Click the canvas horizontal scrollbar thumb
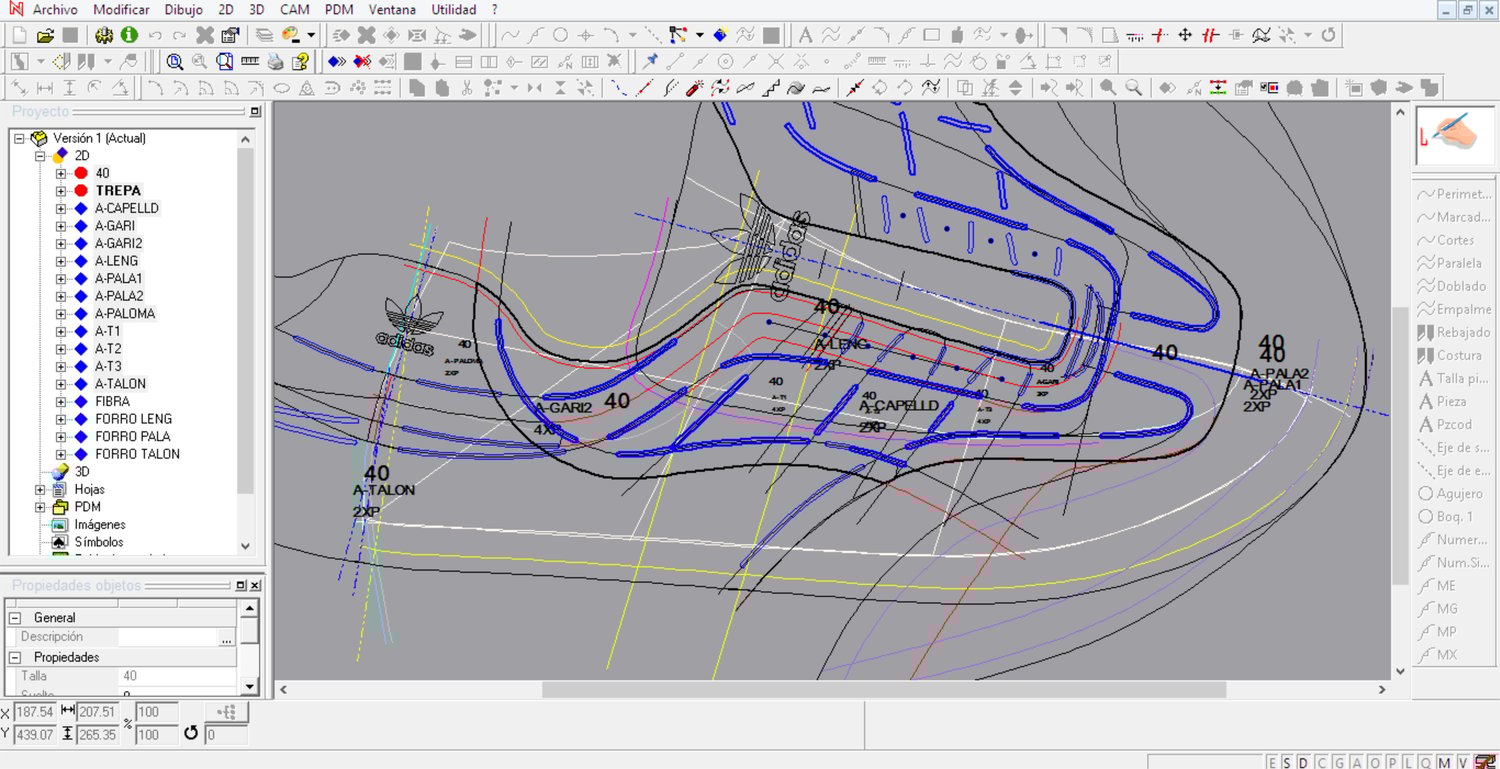This screenshot has height=769, width=1500. [883, 689]
